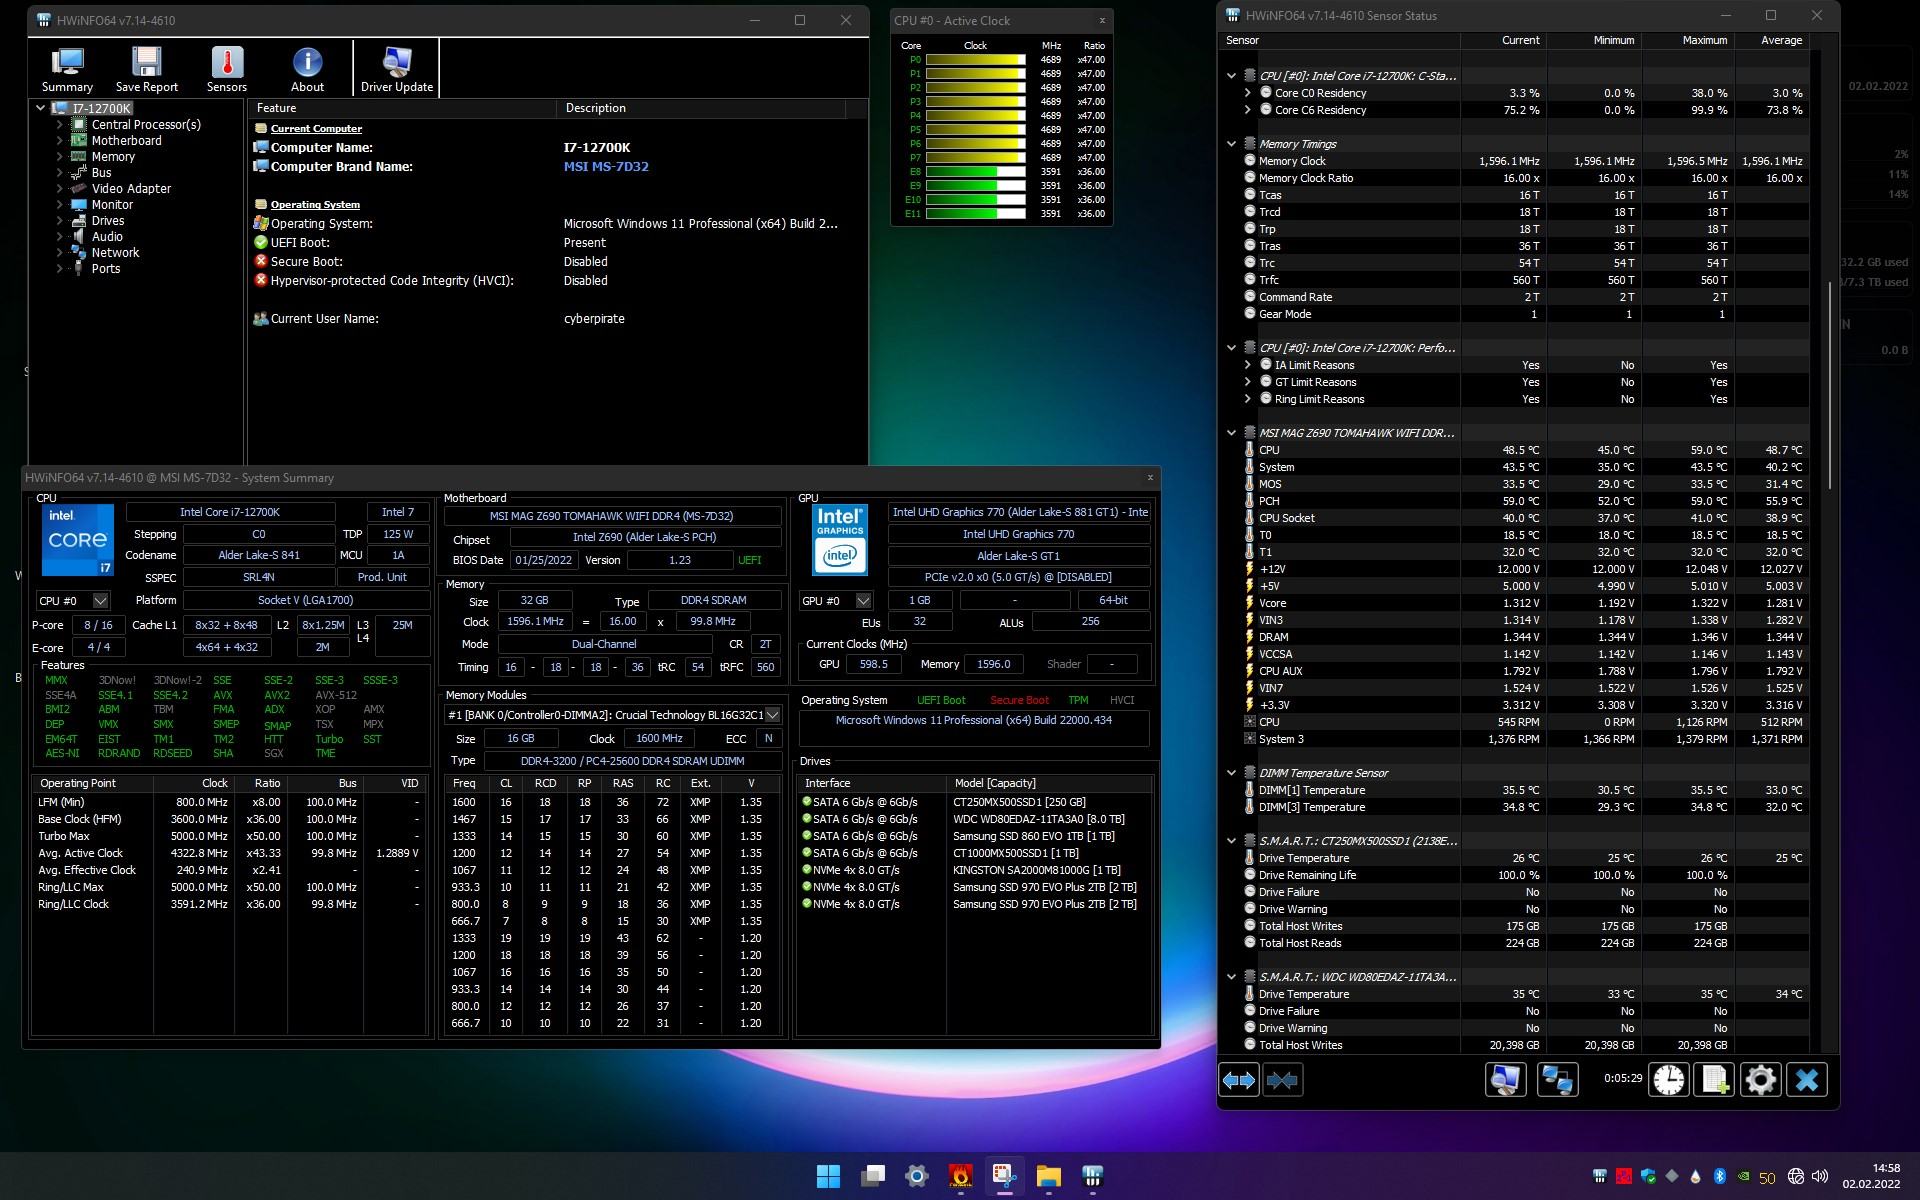
Task: Reset the sensor clock timer button
Action: [1668, 1079]
